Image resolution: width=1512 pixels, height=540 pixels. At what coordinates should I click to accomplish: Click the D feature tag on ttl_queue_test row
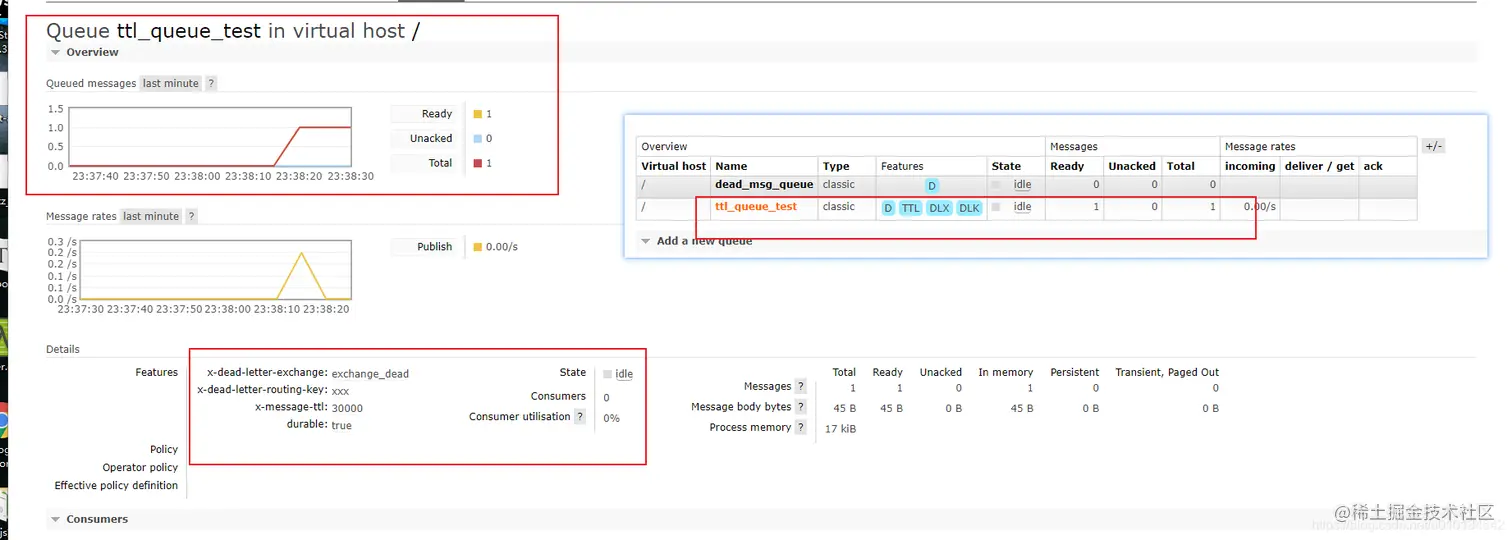coord(888,208)
